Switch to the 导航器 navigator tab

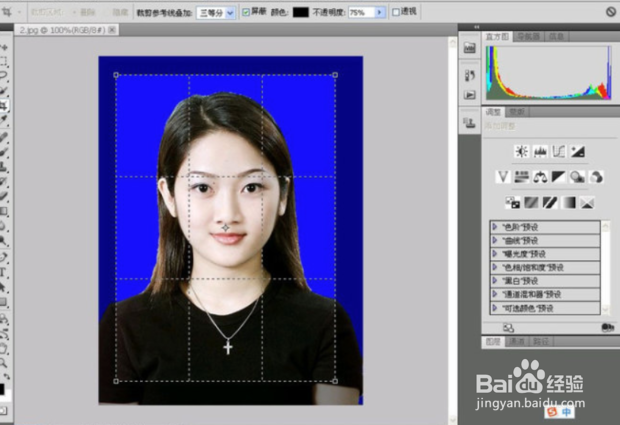point(529,37)
